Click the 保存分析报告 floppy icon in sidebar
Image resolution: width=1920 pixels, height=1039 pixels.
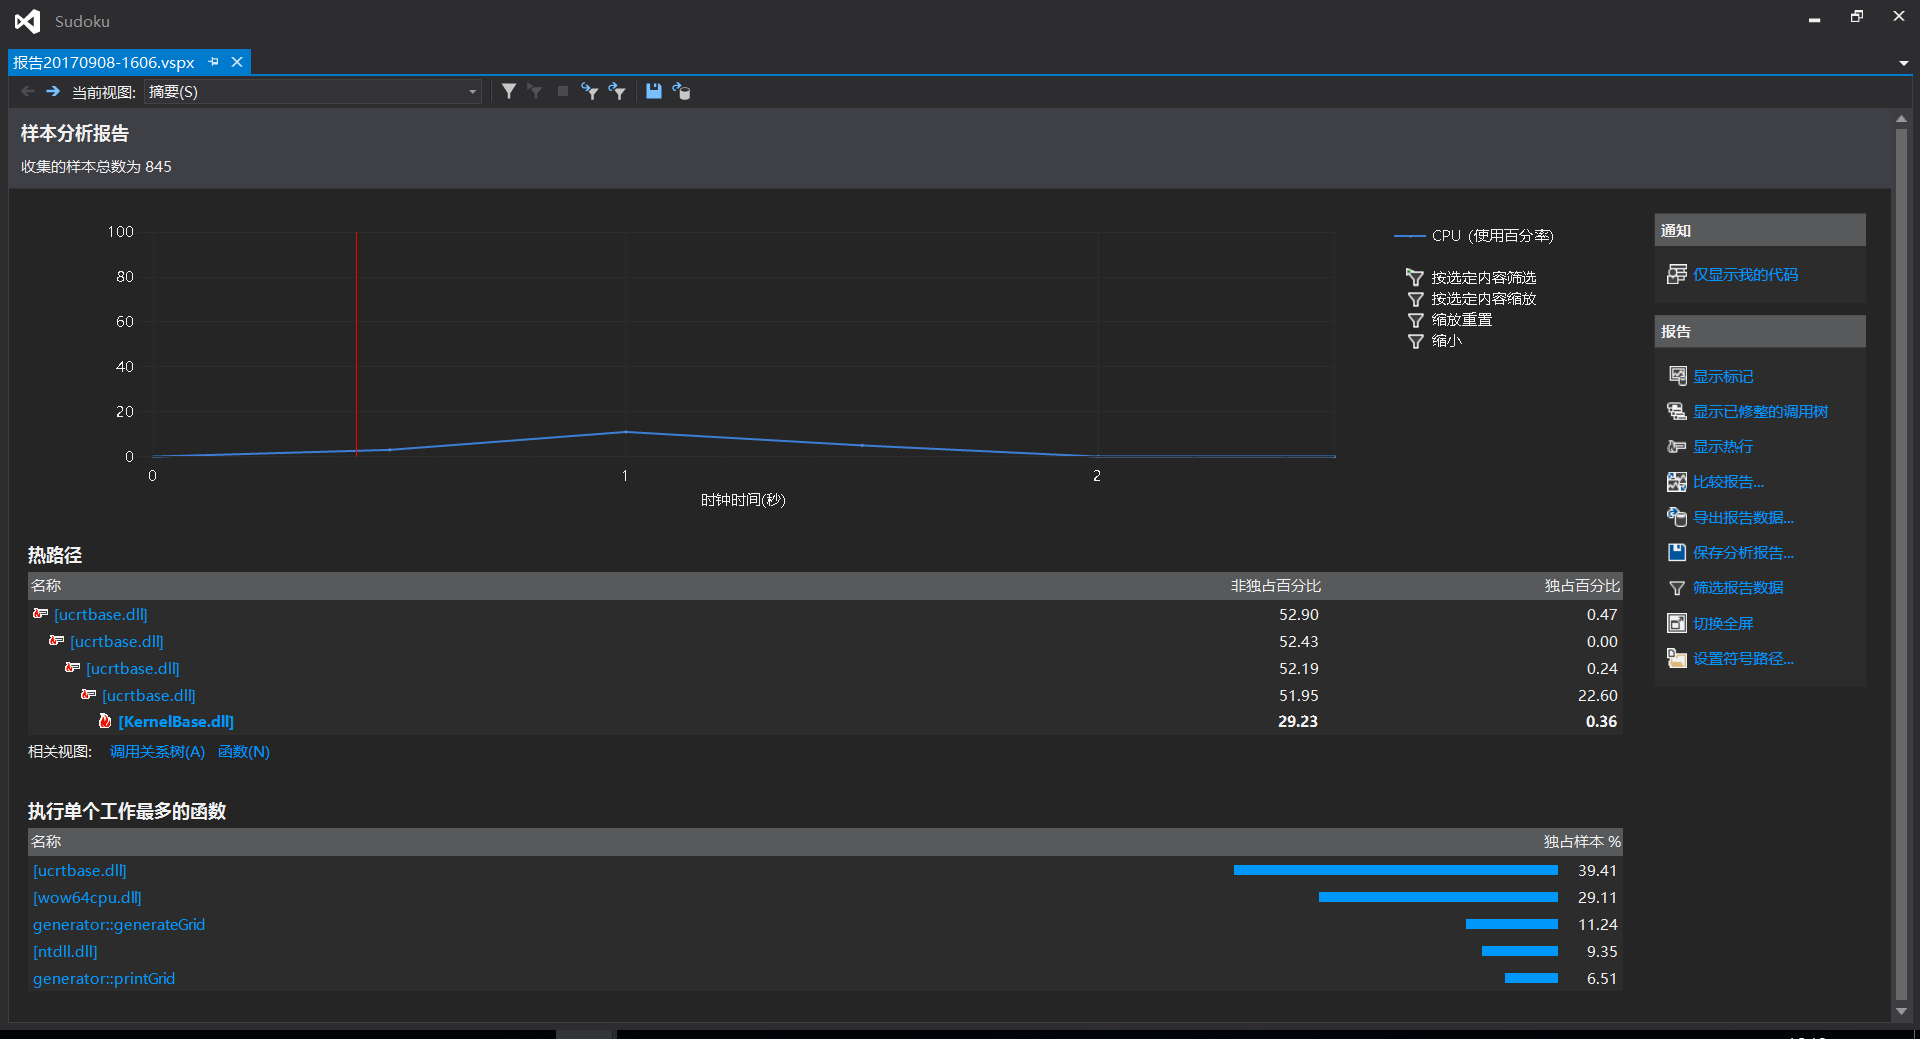pos(1677,552)
